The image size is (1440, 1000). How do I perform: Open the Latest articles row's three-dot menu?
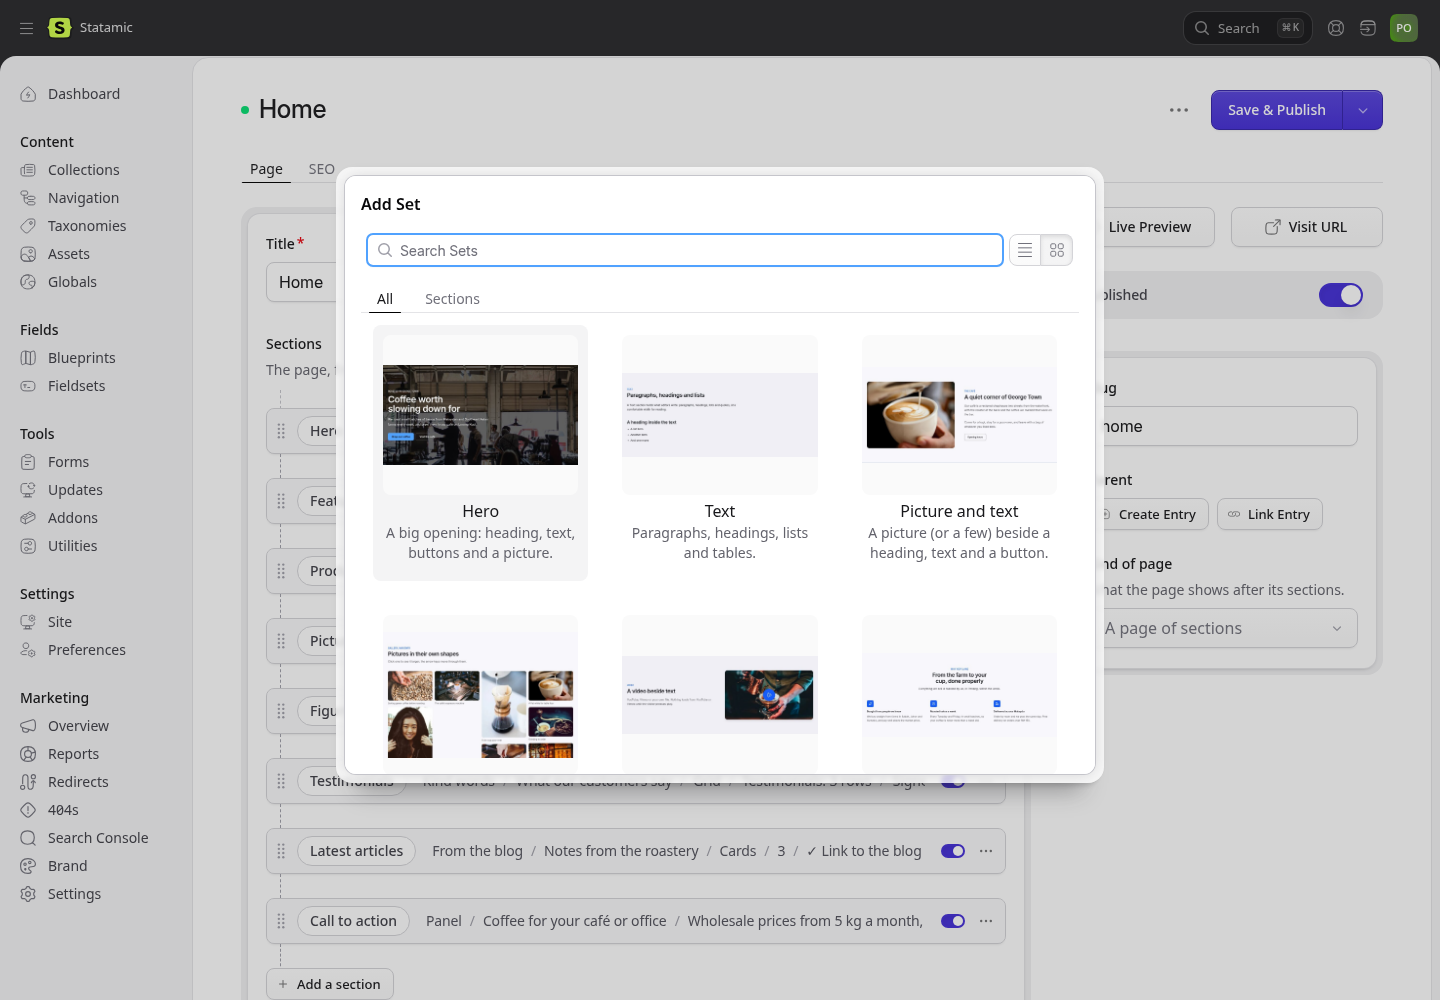click(986, 851)
